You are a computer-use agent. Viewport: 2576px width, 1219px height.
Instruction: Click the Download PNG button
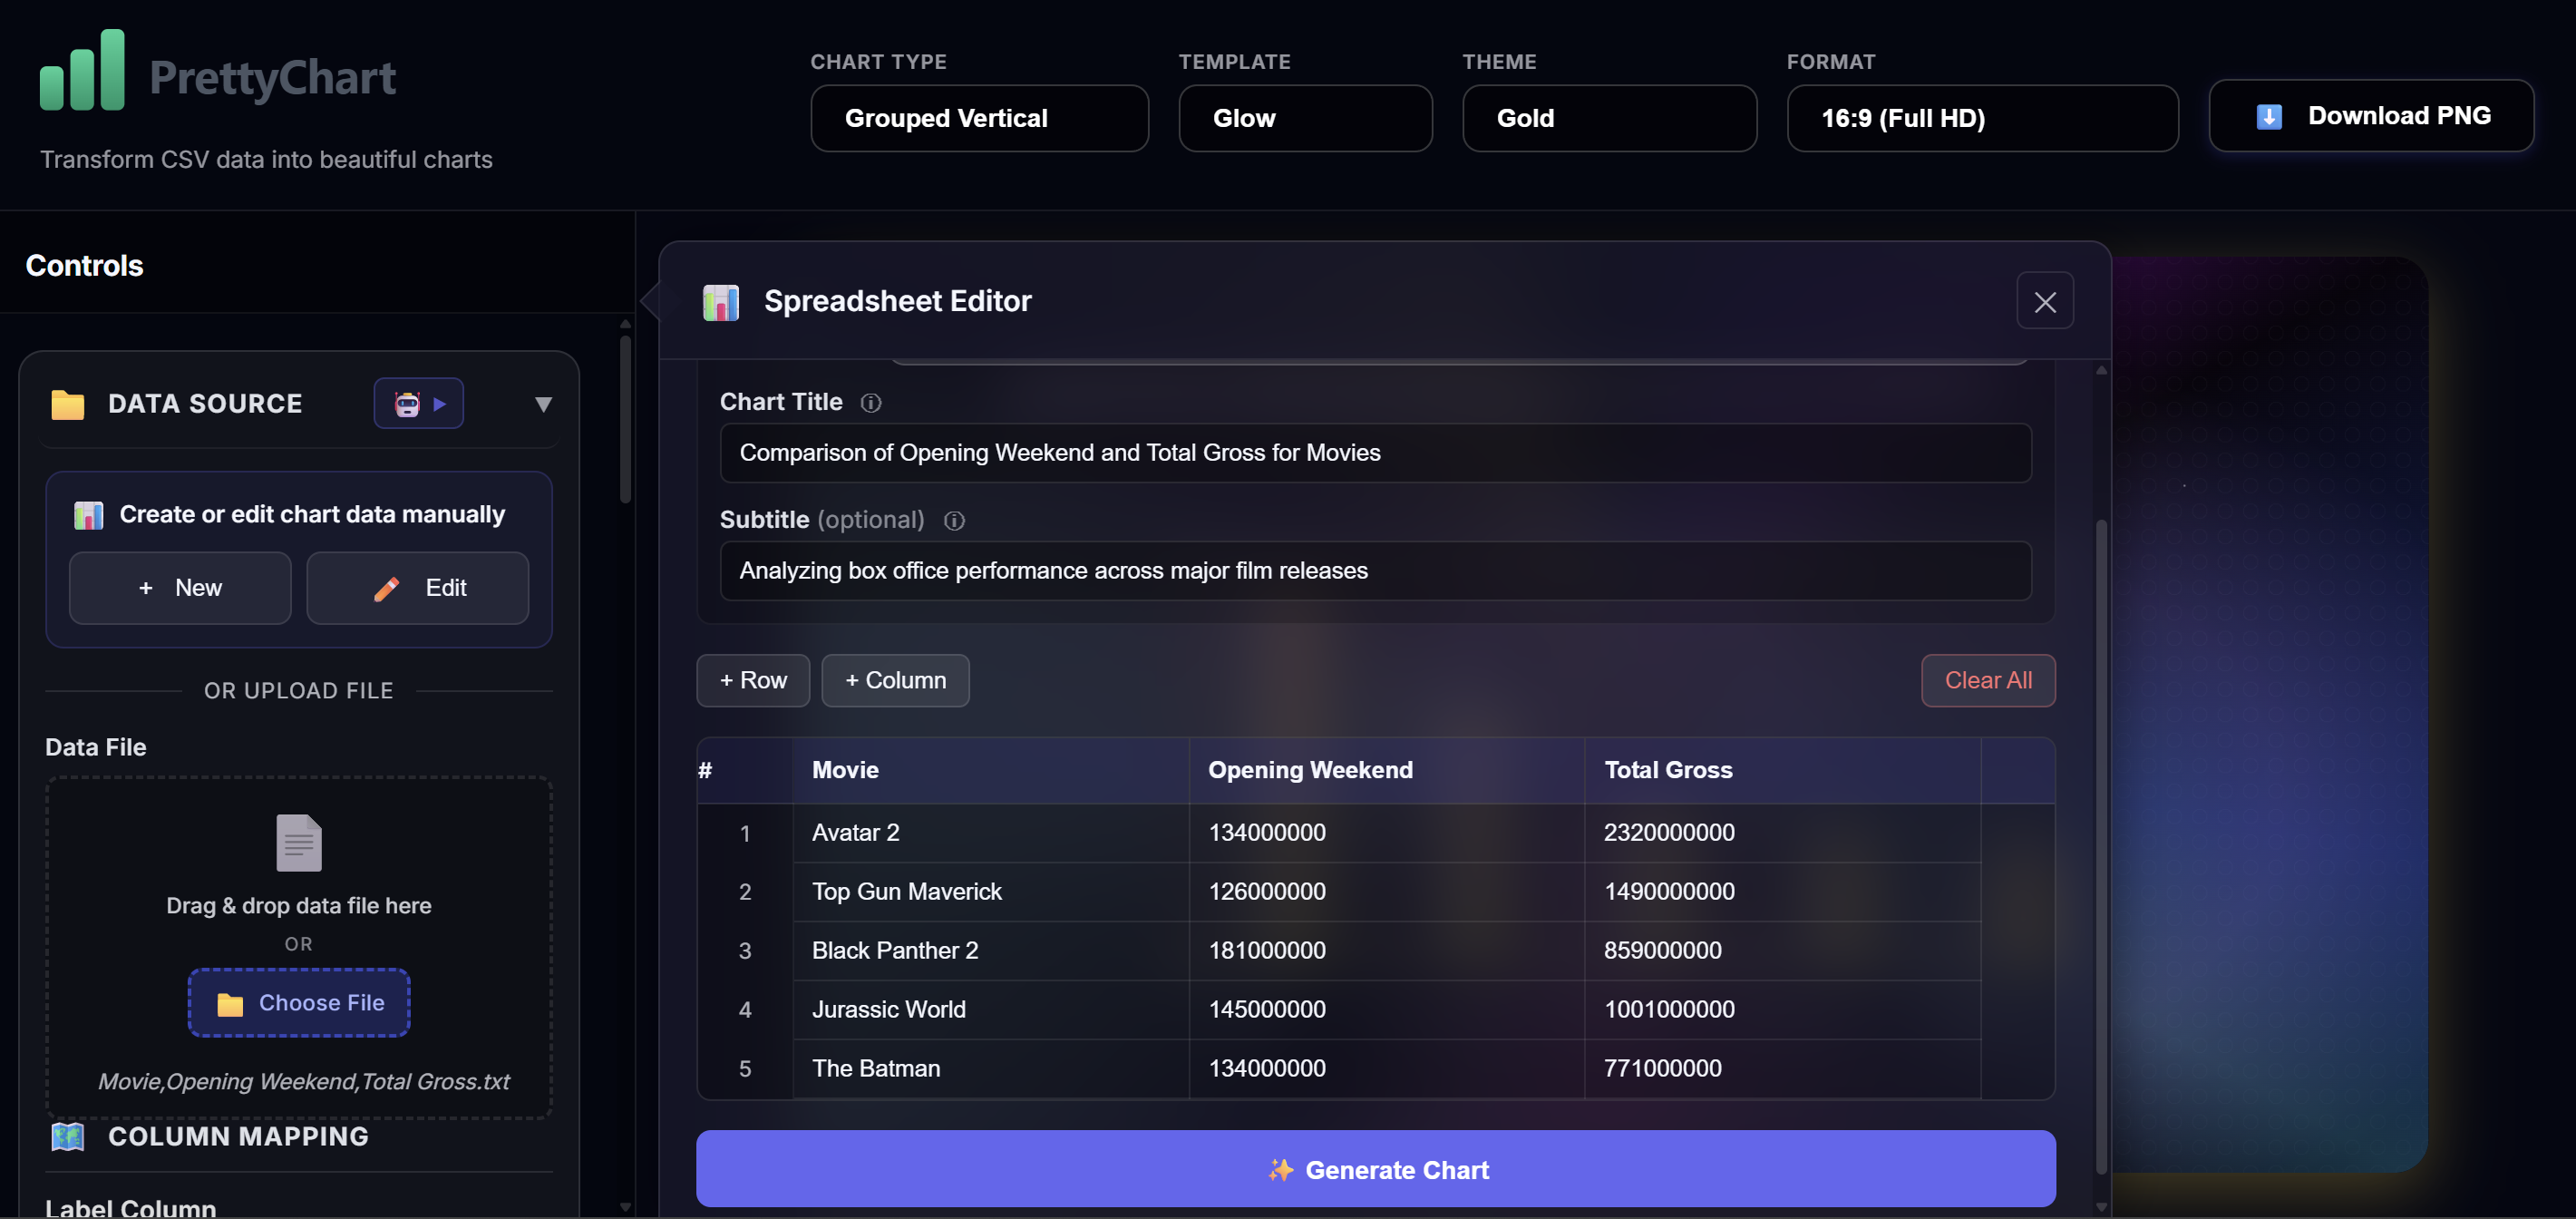(x=2370, y=116)
